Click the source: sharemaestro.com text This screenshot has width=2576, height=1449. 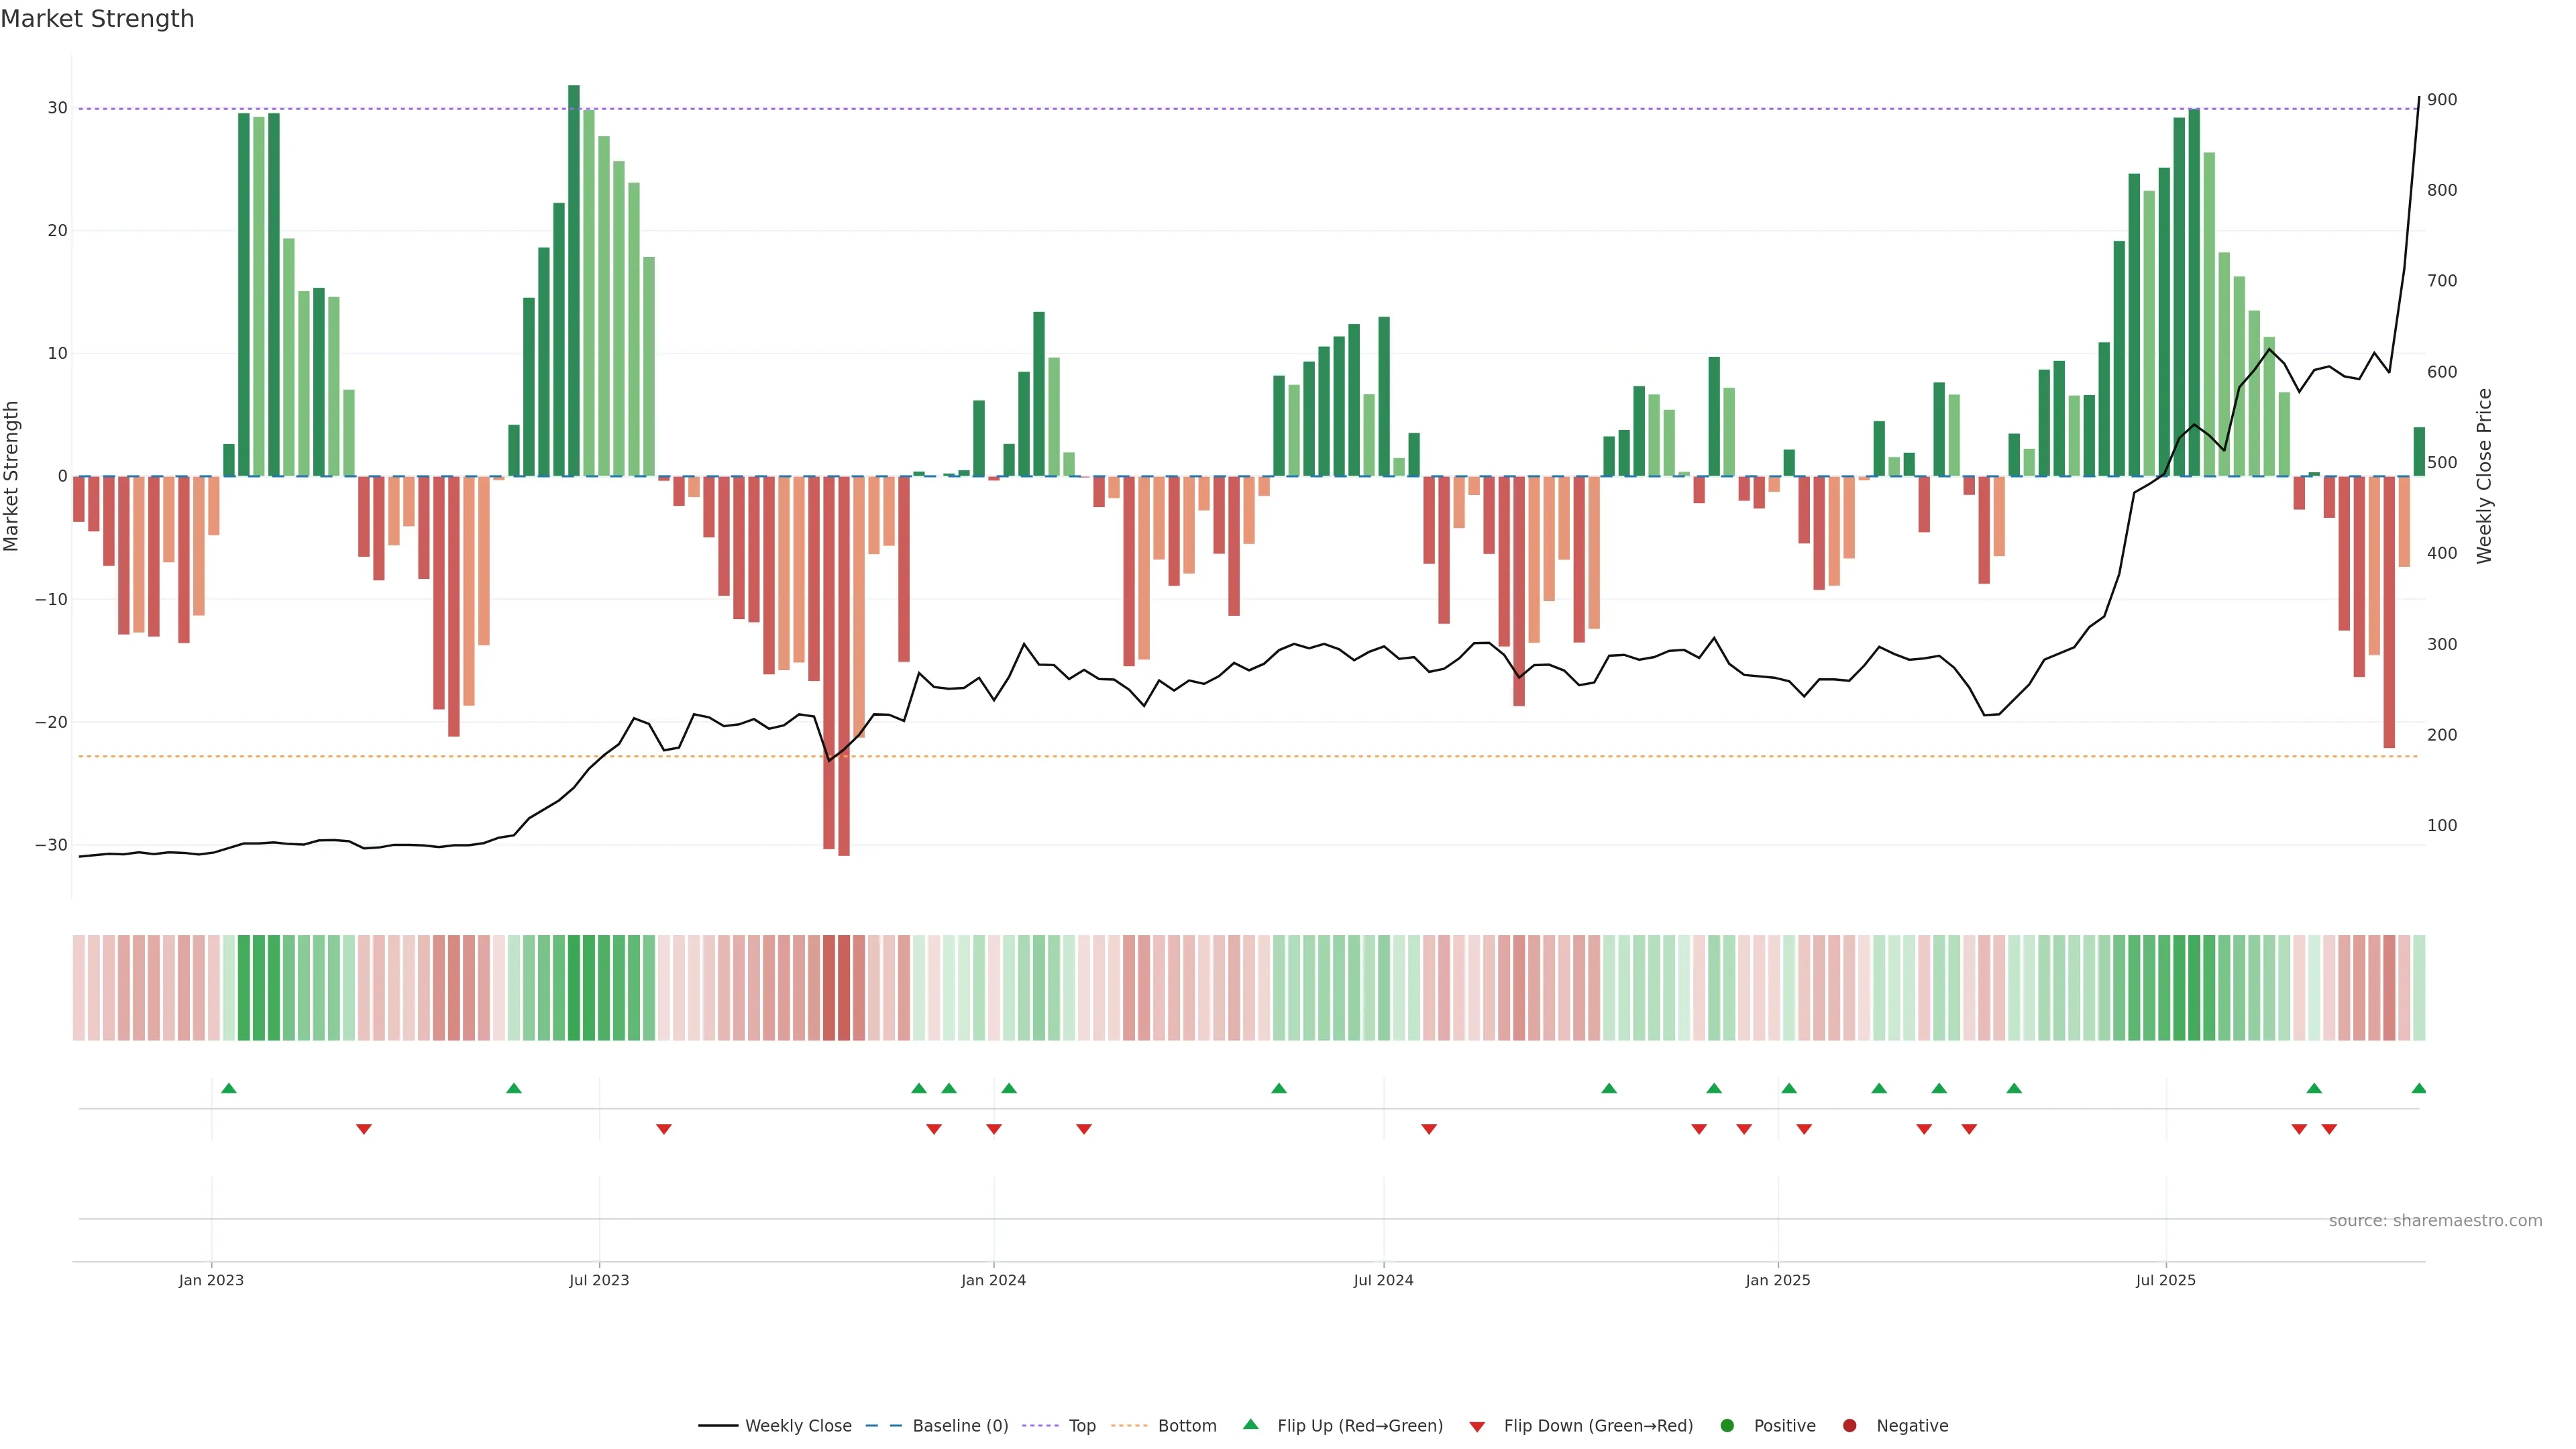point(2435,1221)
